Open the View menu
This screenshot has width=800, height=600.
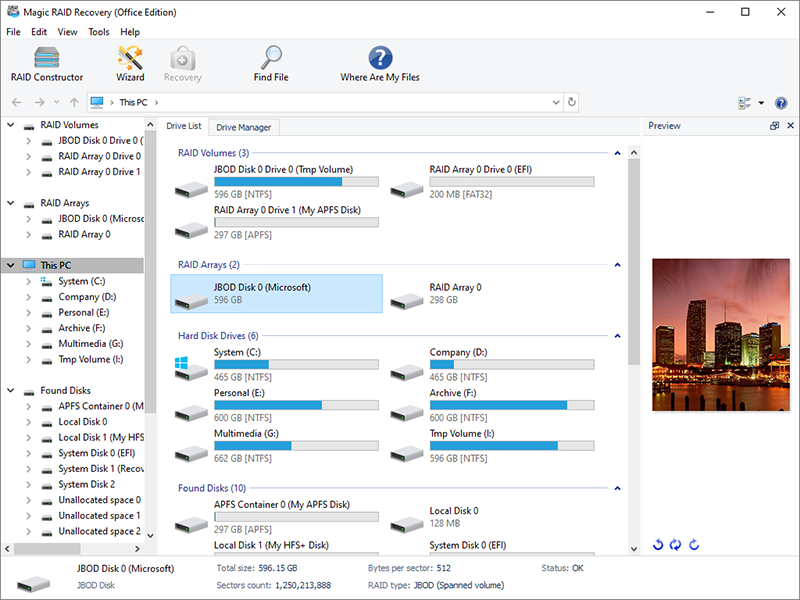(x=67, y=32)
